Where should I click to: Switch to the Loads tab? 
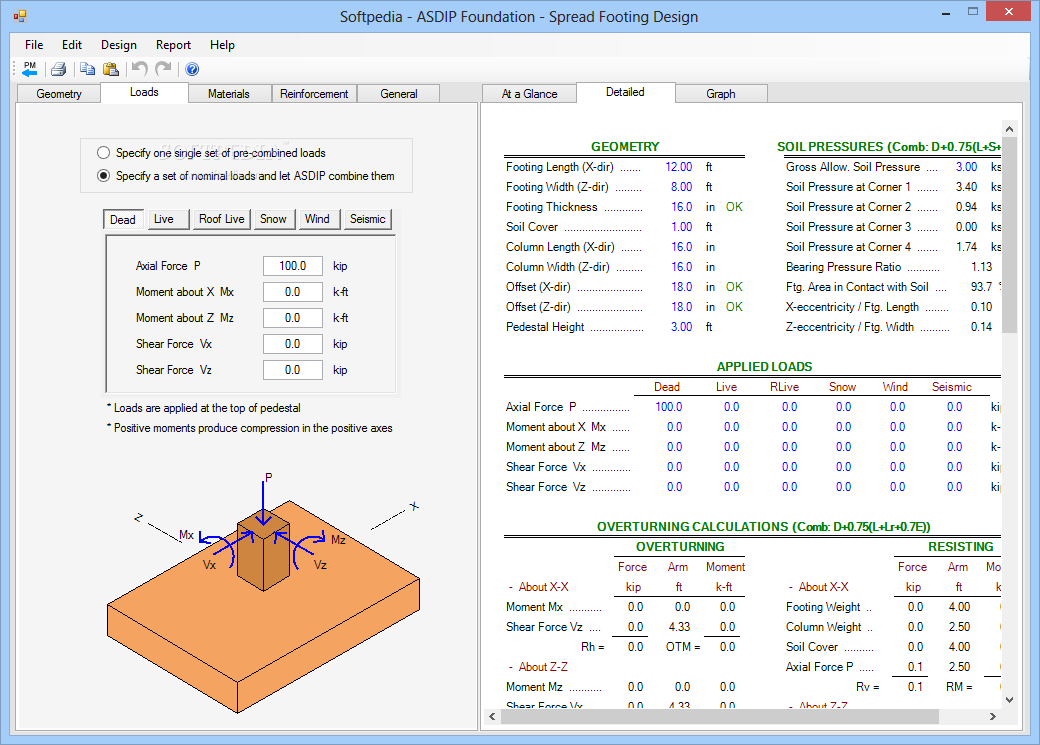[144, 92]
